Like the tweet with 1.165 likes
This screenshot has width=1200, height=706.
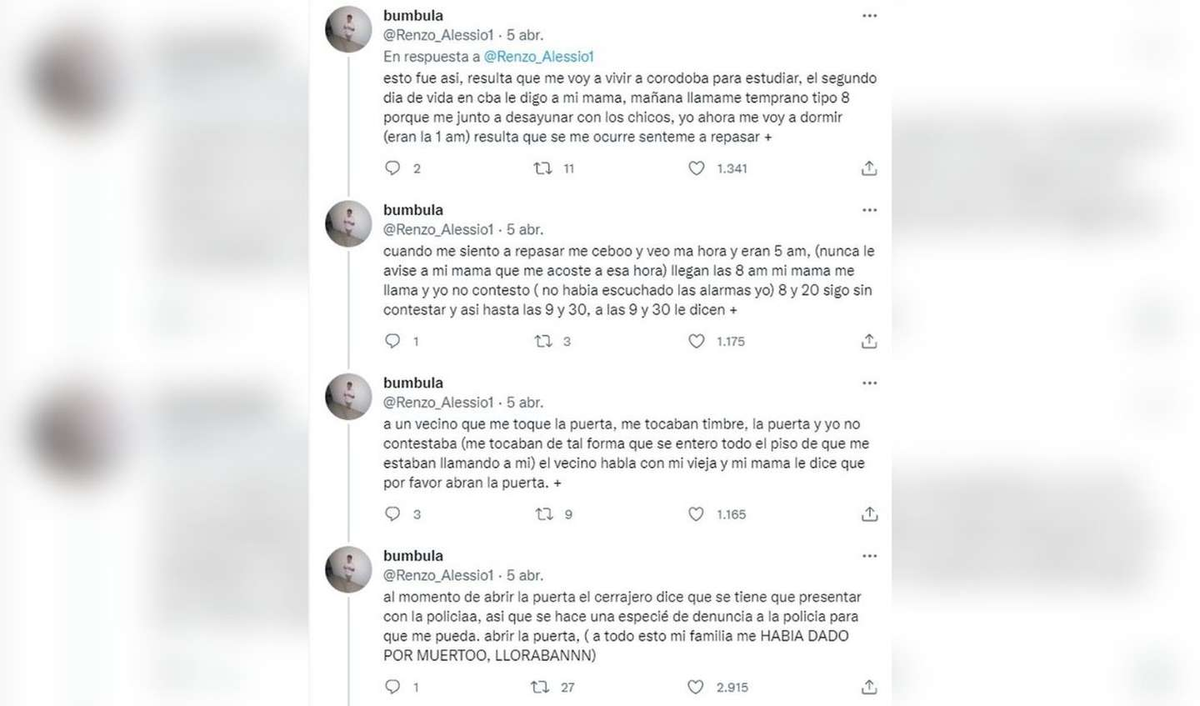point(696,514)
